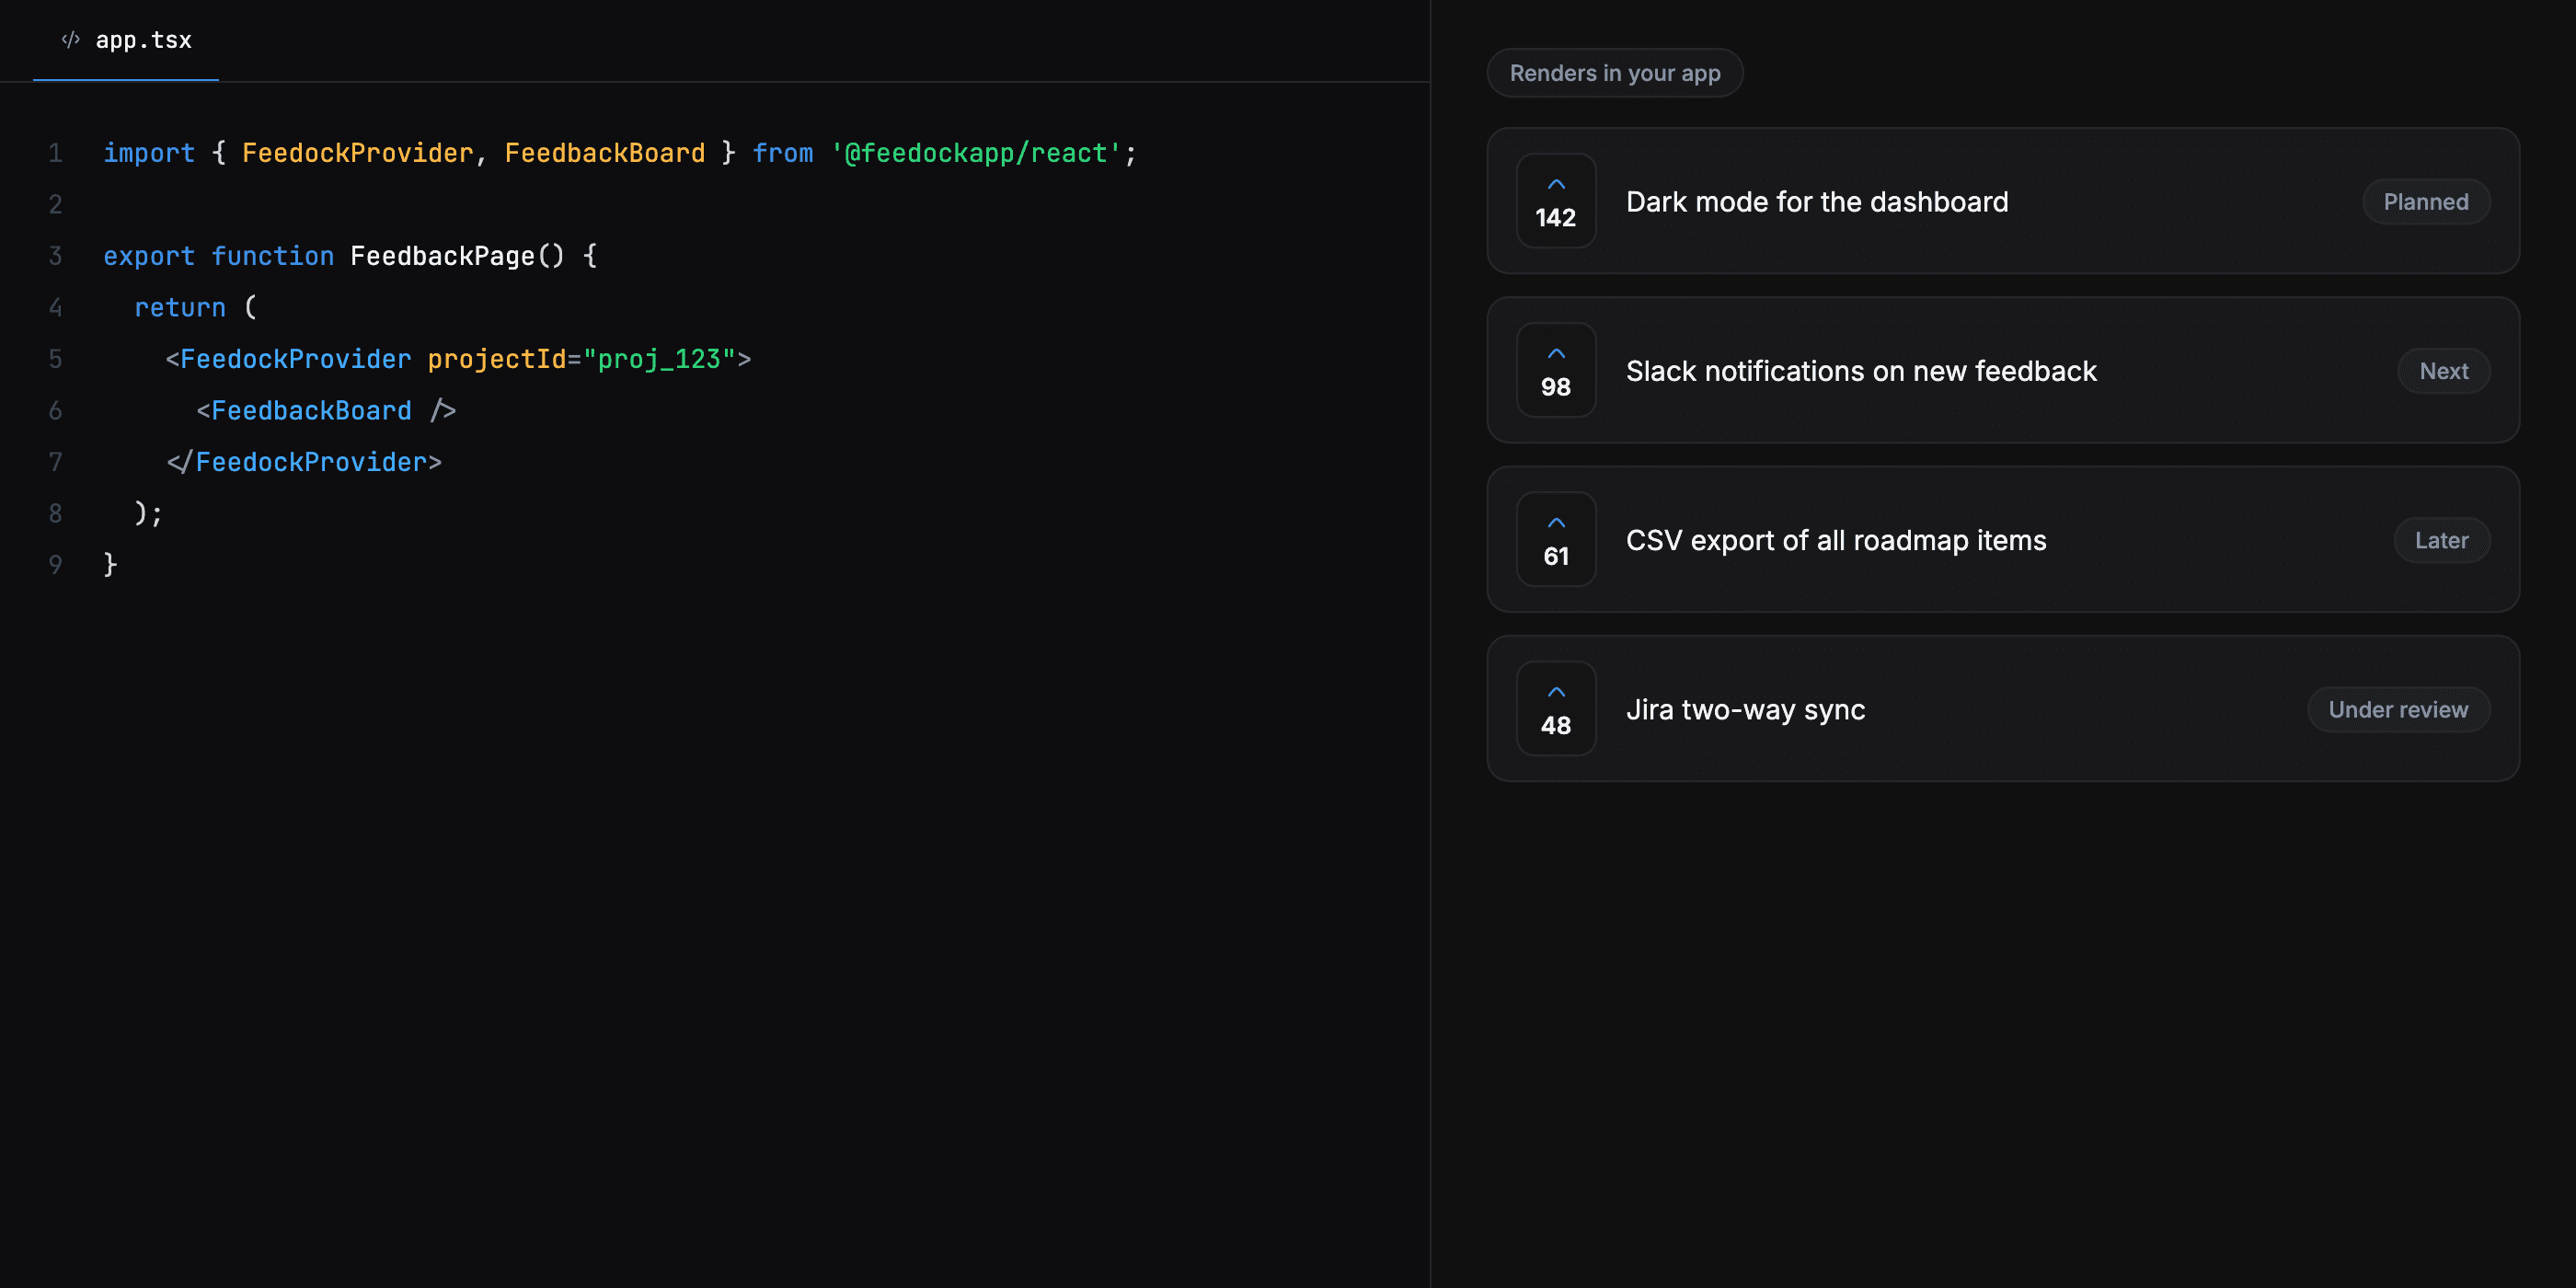This screenshot has height=1288, width=2576.
Task: Open Slack notifications on new feedback title
Action: 1861,371
